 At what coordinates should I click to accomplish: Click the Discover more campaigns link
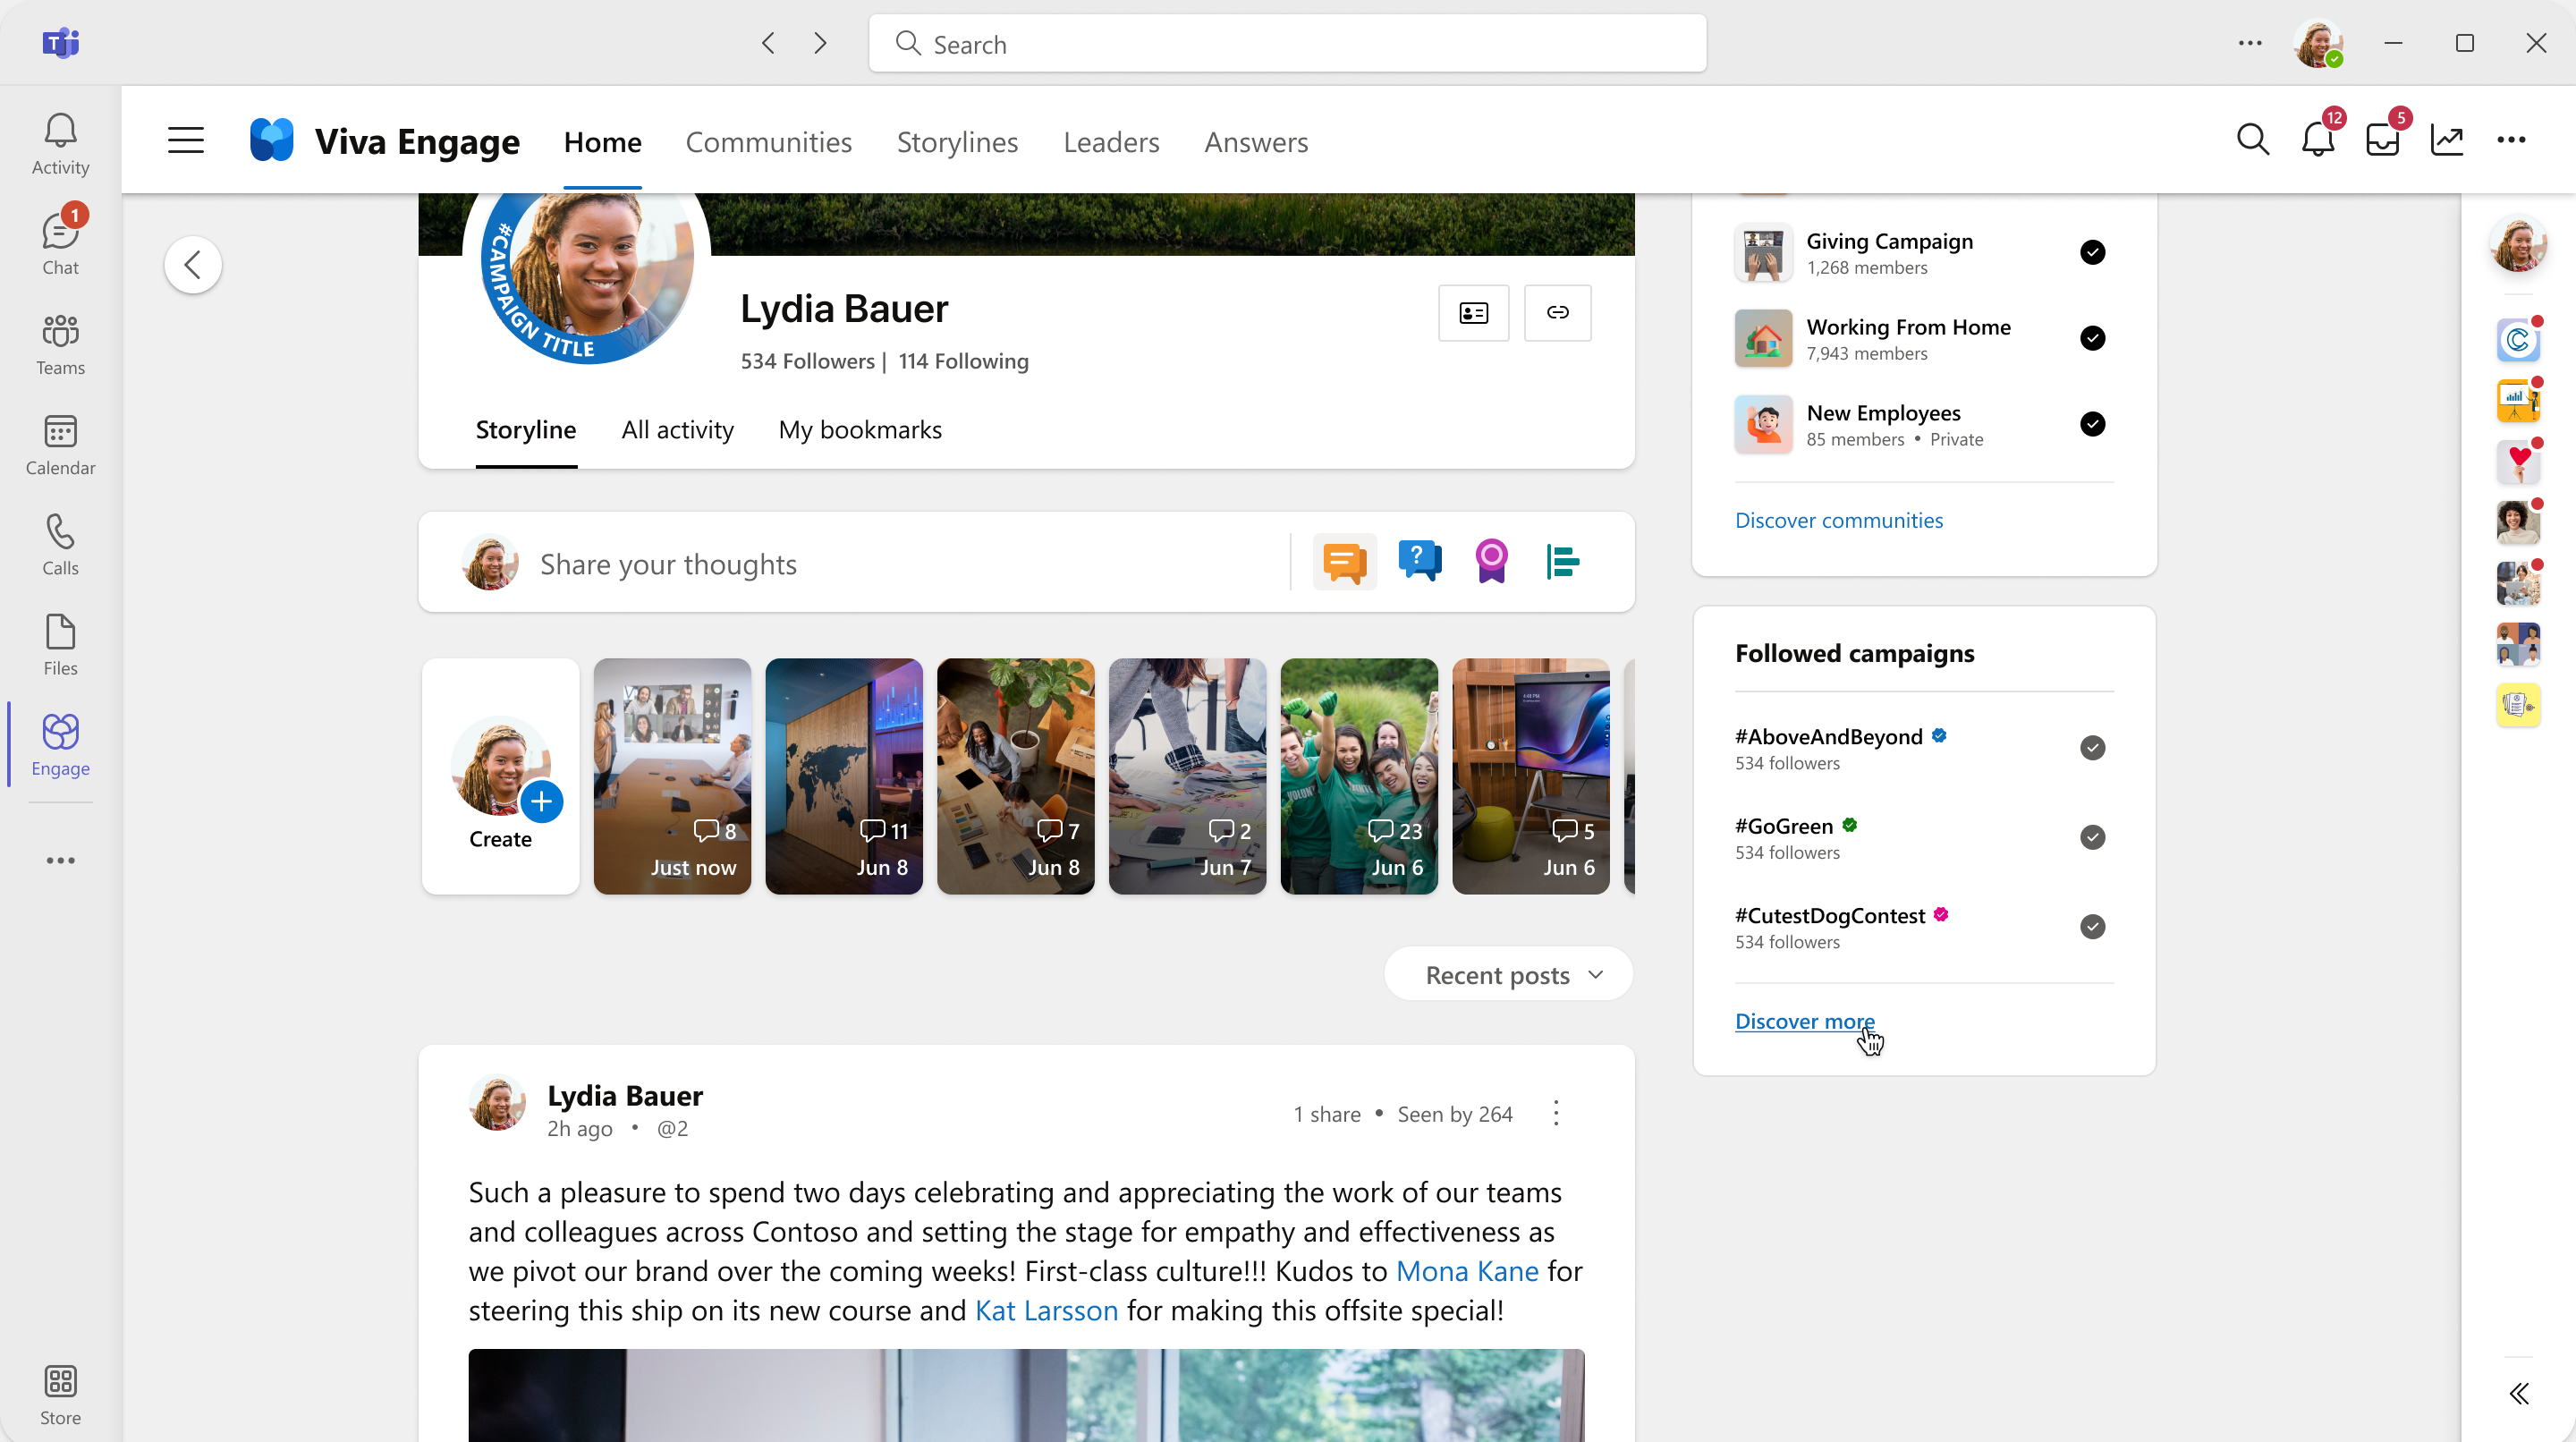(x=1803, y=1021)
